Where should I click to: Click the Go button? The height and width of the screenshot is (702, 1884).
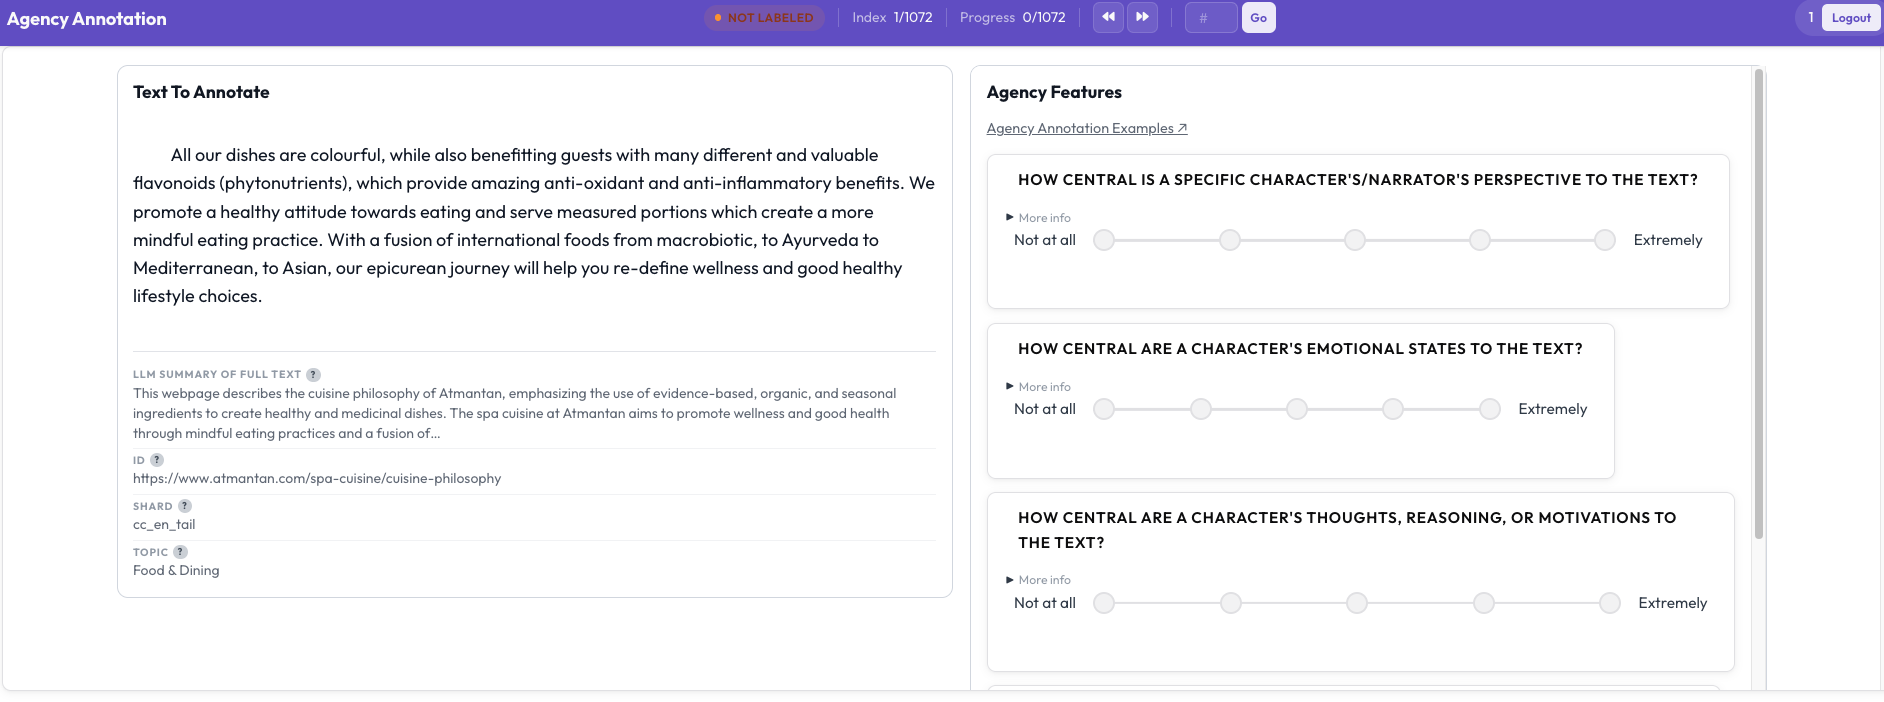click(1259, 18)
